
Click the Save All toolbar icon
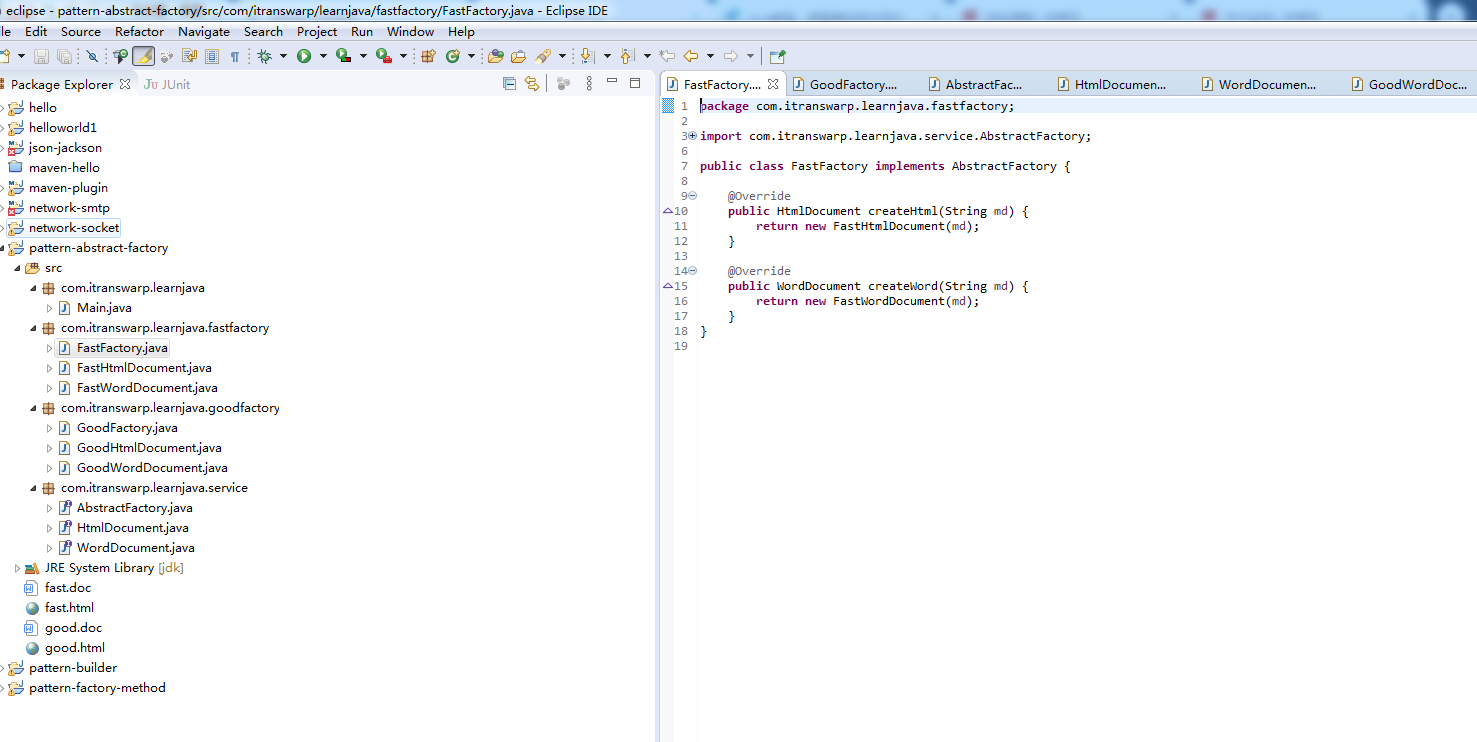coord(64,56)
